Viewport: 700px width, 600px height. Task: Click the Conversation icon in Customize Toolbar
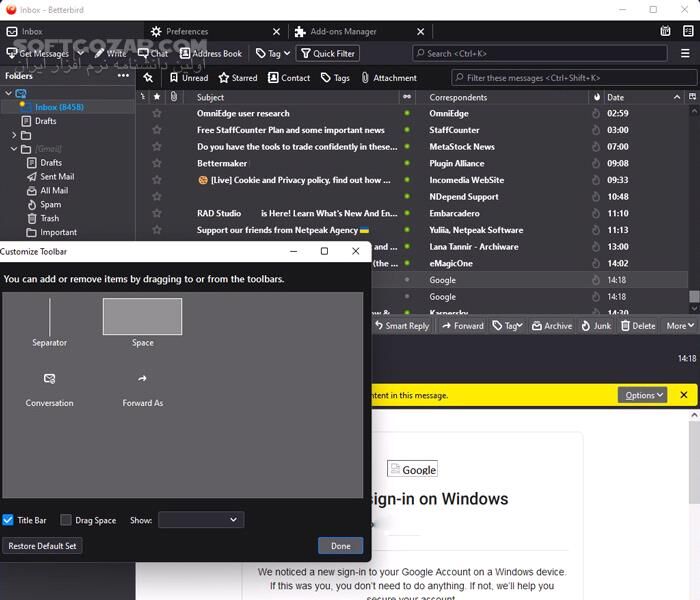50,379
